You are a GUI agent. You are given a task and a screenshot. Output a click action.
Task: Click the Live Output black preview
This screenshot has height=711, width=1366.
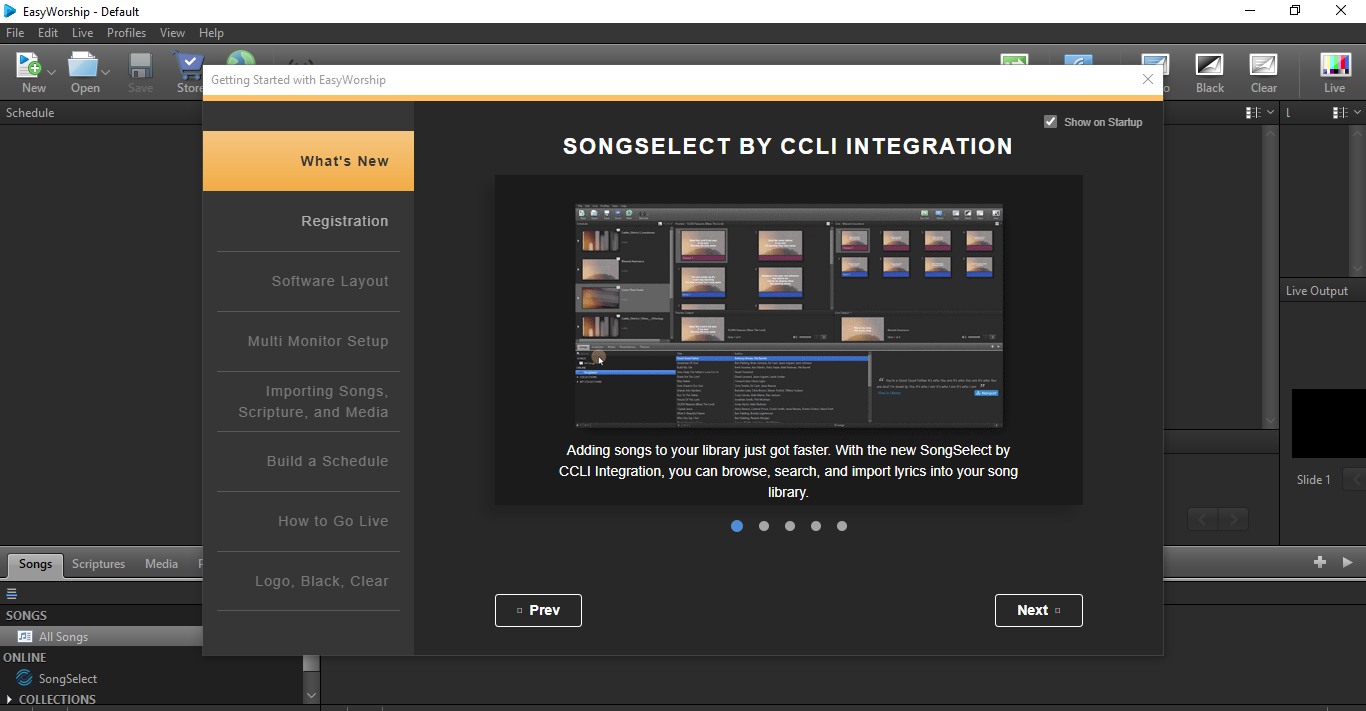[x=1328, y=424]
